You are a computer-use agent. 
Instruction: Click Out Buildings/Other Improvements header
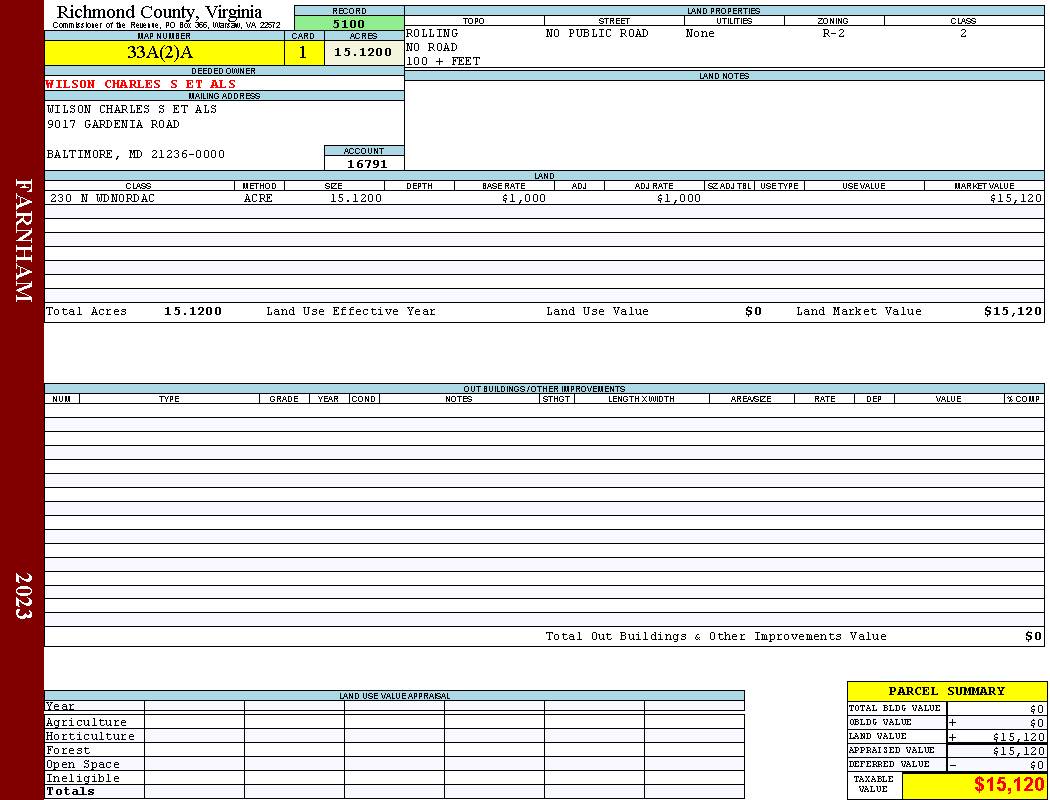(x=544, y=388)
